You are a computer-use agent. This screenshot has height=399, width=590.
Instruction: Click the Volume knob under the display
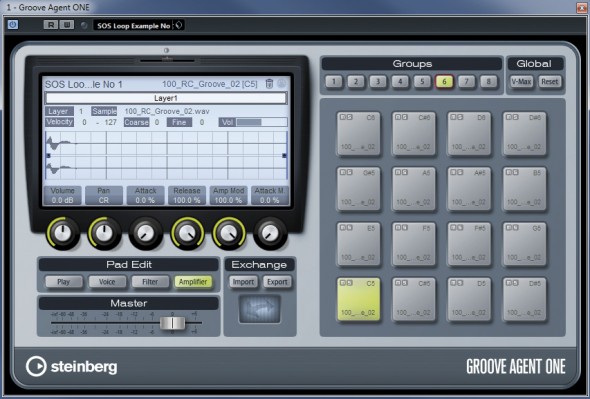63,233
